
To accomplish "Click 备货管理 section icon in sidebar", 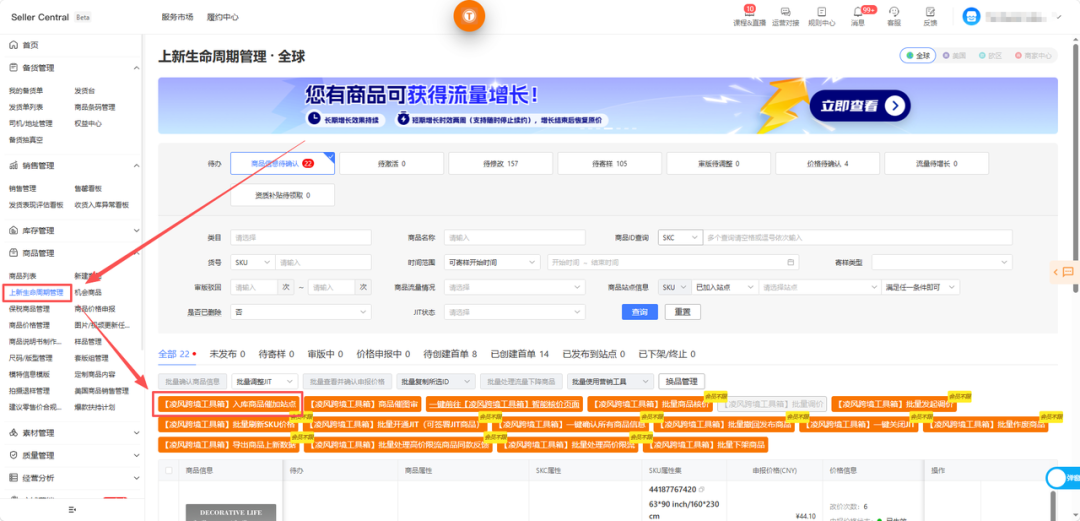I will click(13, 68).
